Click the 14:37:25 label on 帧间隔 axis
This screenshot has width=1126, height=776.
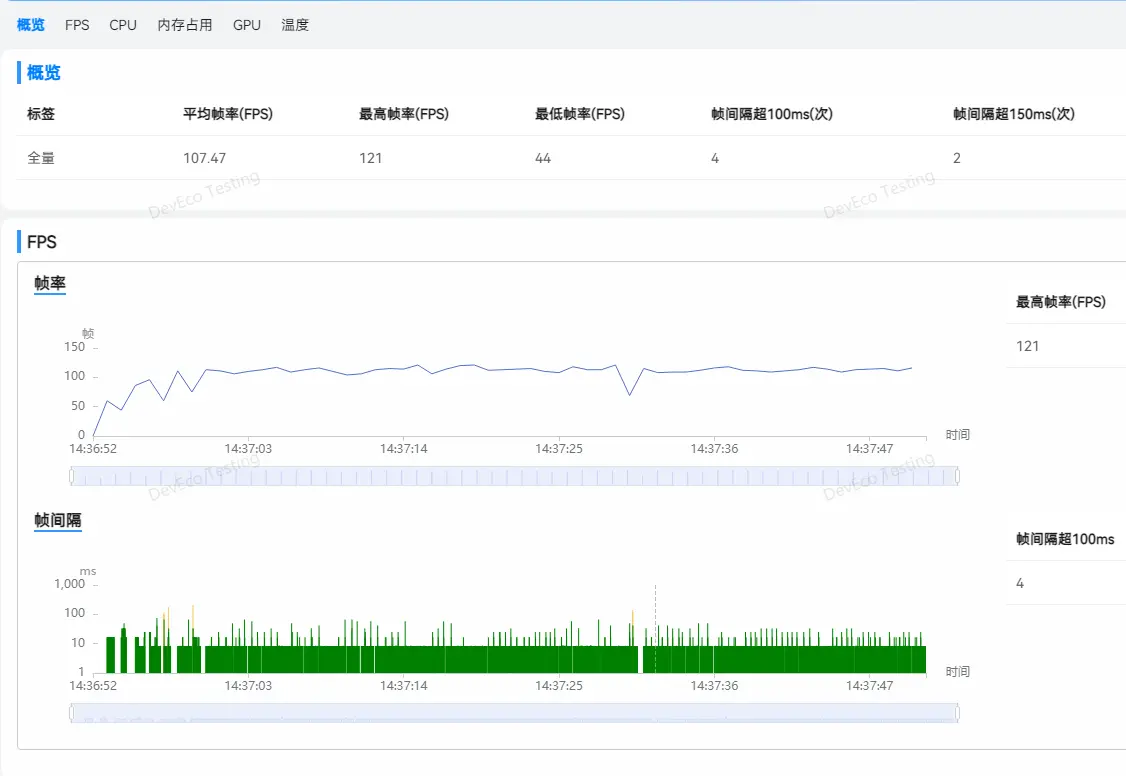[x=559, y=686]
